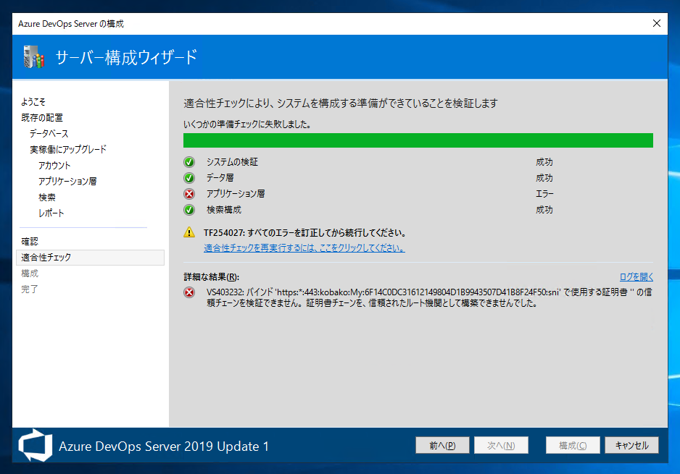This screenshot has height=474, width=680.
Task: Click the Azure DevOps logo in the footer
Action: point(35,445)
